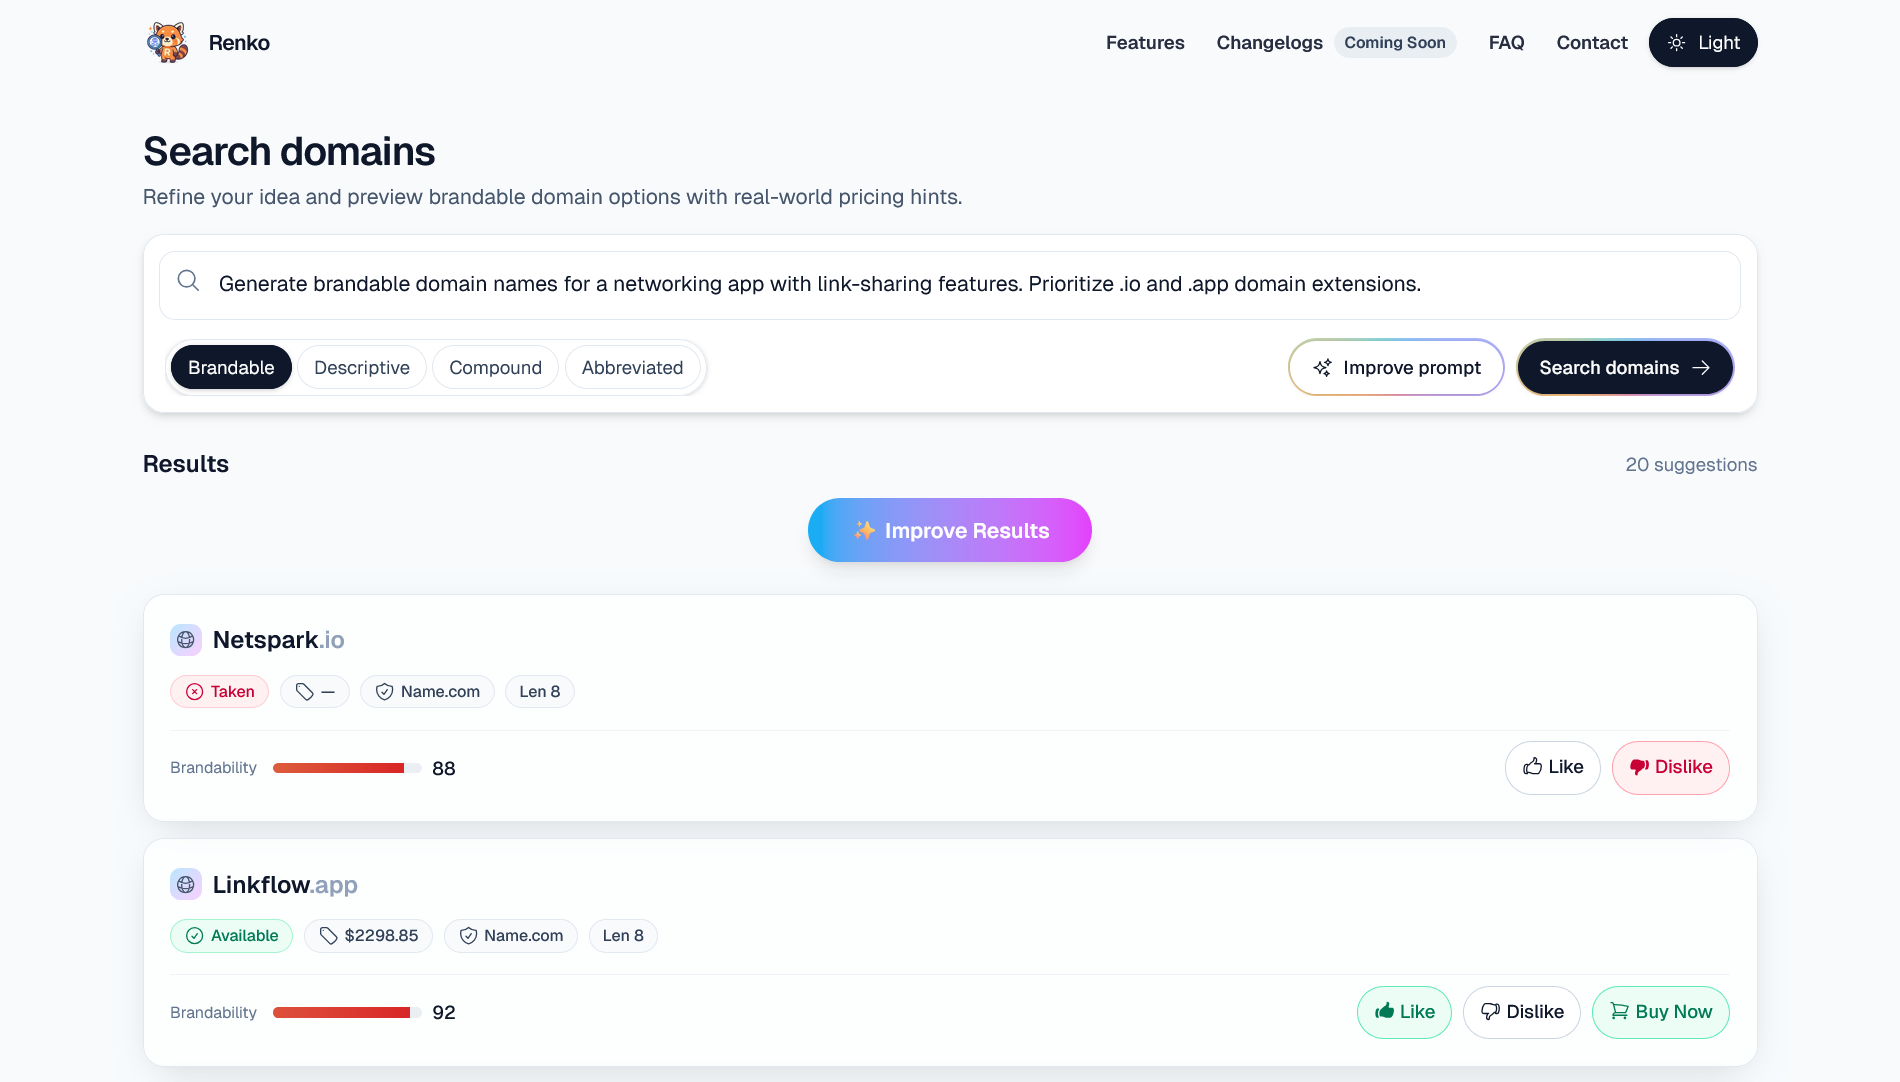The image size is (1900, 1082).
Task: Choose the Compound naming style
Action: point(495,368)
